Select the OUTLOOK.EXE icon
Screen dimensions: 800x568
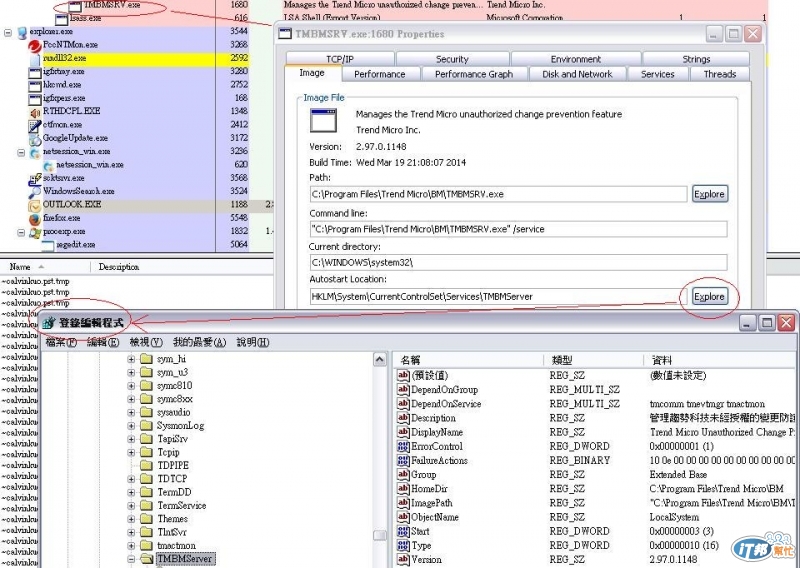pos(35,205)
